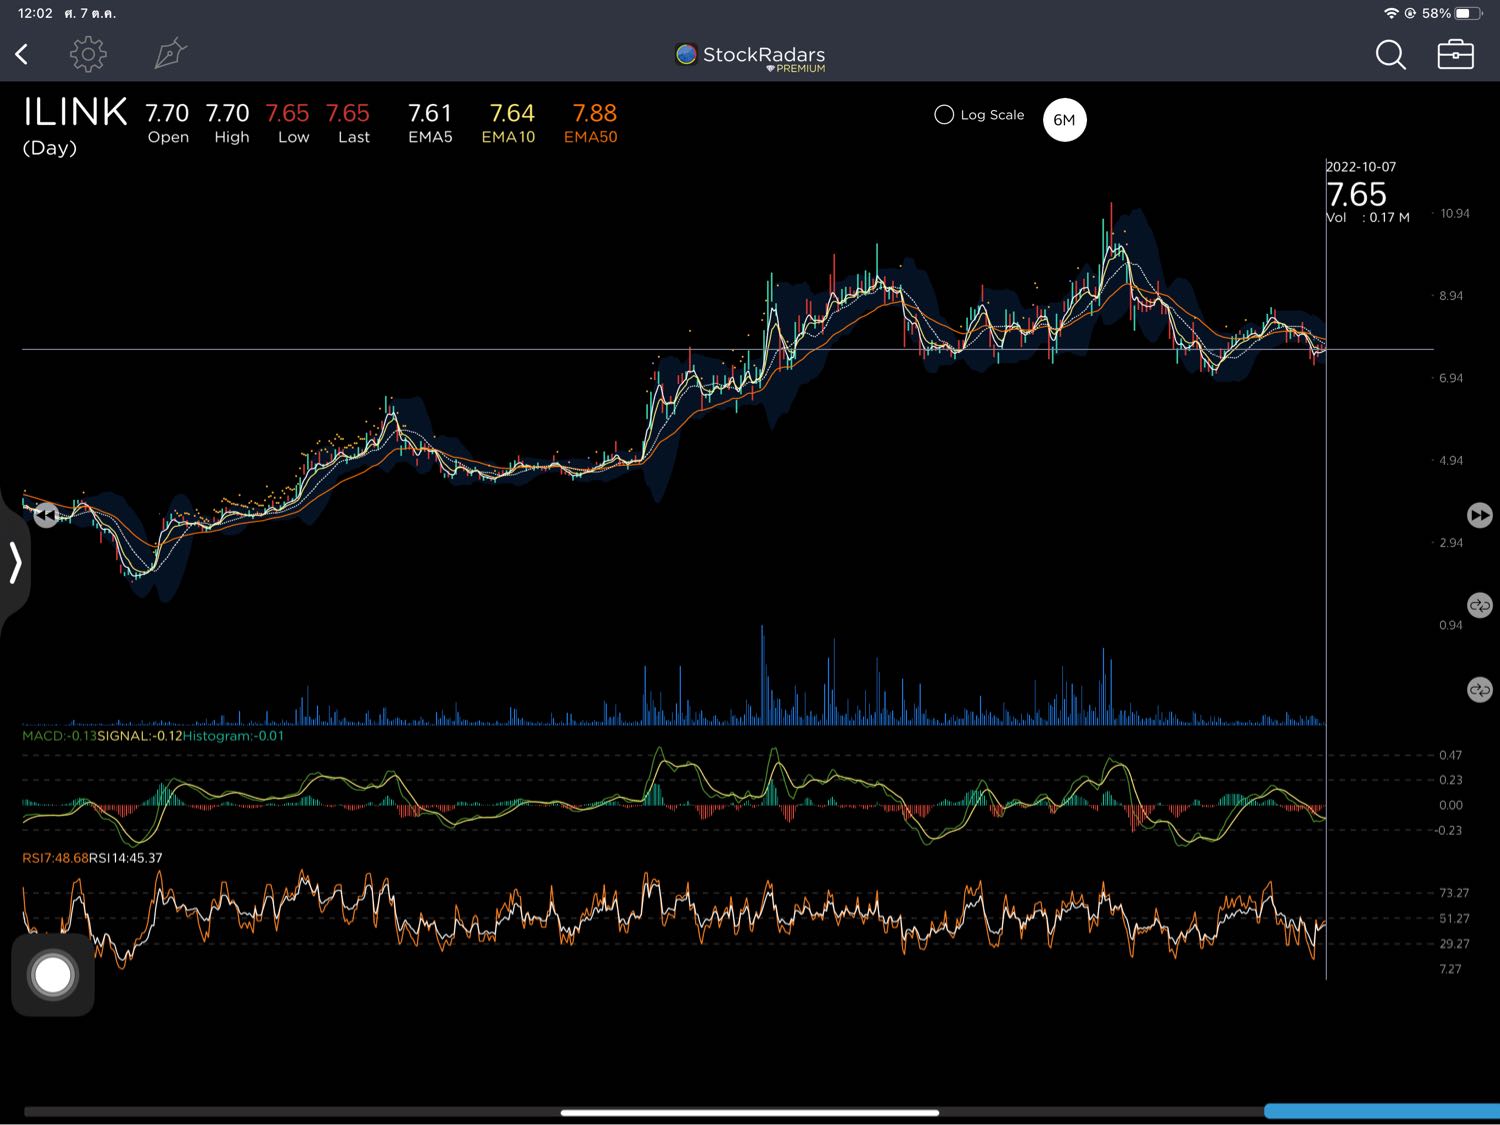The width and height of the screenshot is (1500, 1125).
Task: Tap the back arrow to leave chart
Action: pos(22,54)
